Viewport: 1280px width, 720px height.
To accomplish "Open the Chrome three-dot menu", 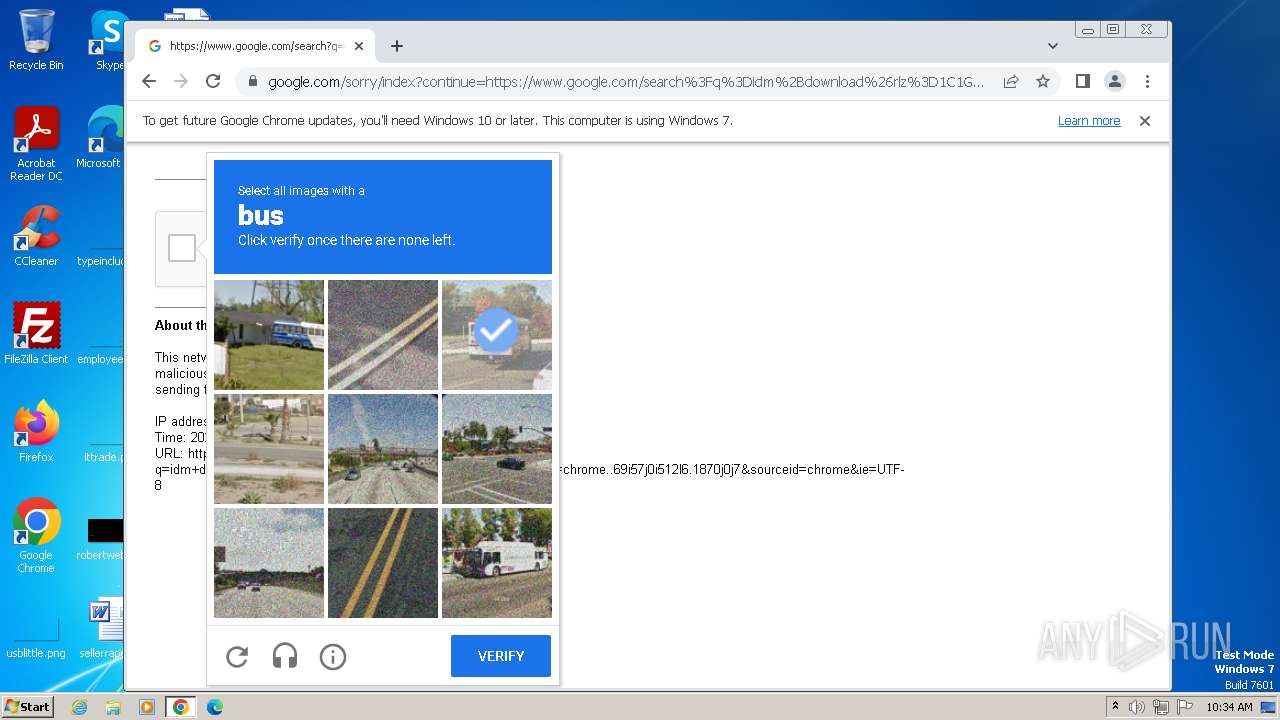I will pos(1147,81).
